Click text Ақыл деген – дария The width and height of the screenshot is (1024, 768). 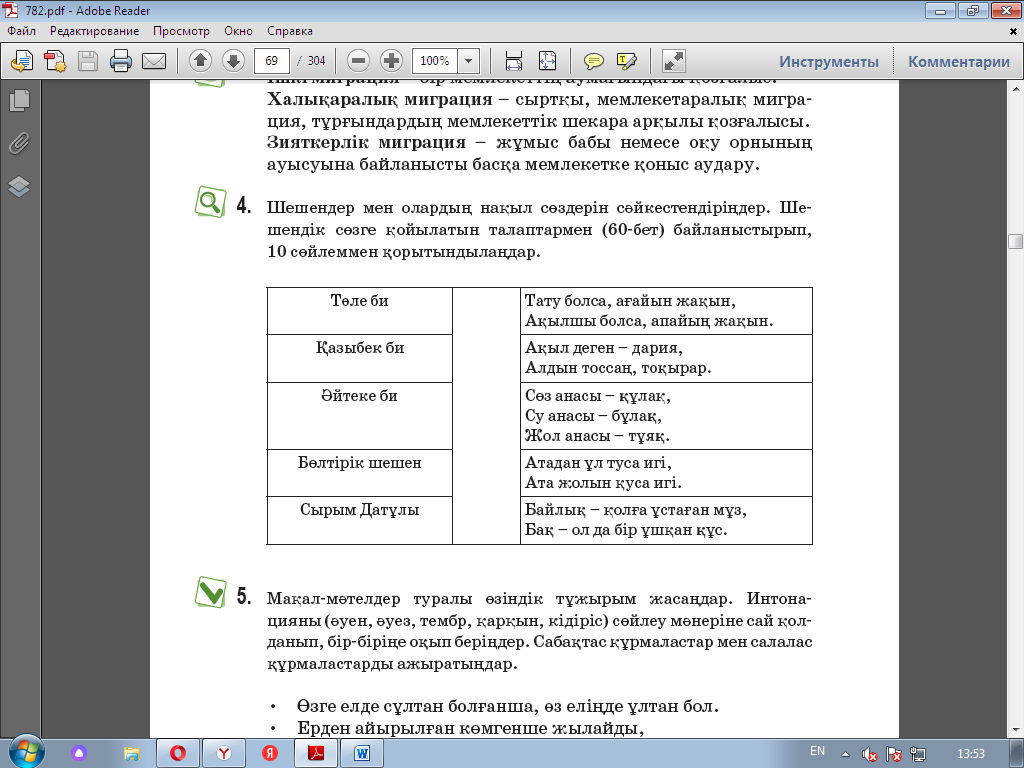tap(603, 348)
